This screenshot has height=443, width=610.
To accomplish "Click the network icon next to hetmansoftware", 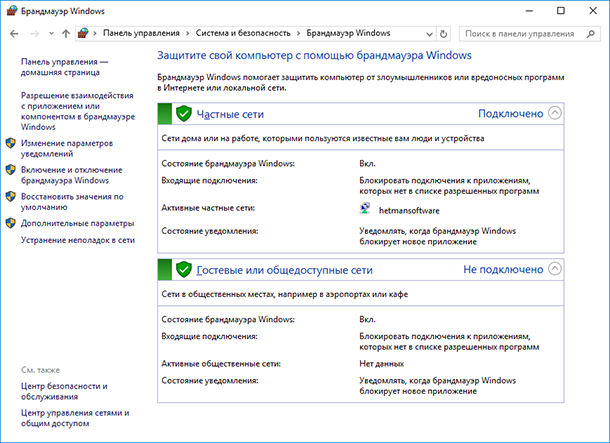I will pyautogui.click(x=365, y=208).
